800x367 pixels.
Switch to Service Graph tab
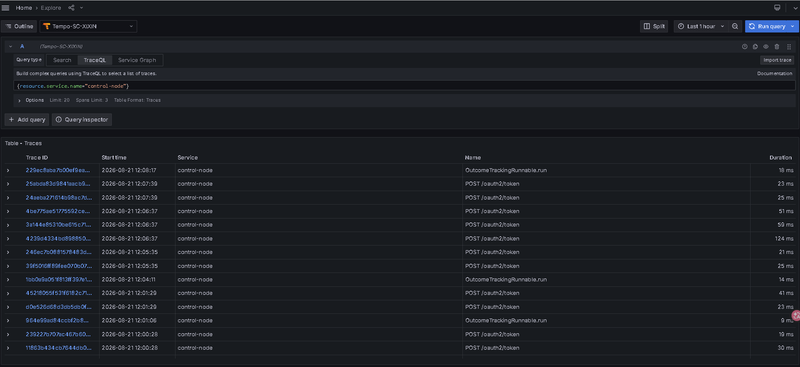pyautogui.click(x=137, y=60)
